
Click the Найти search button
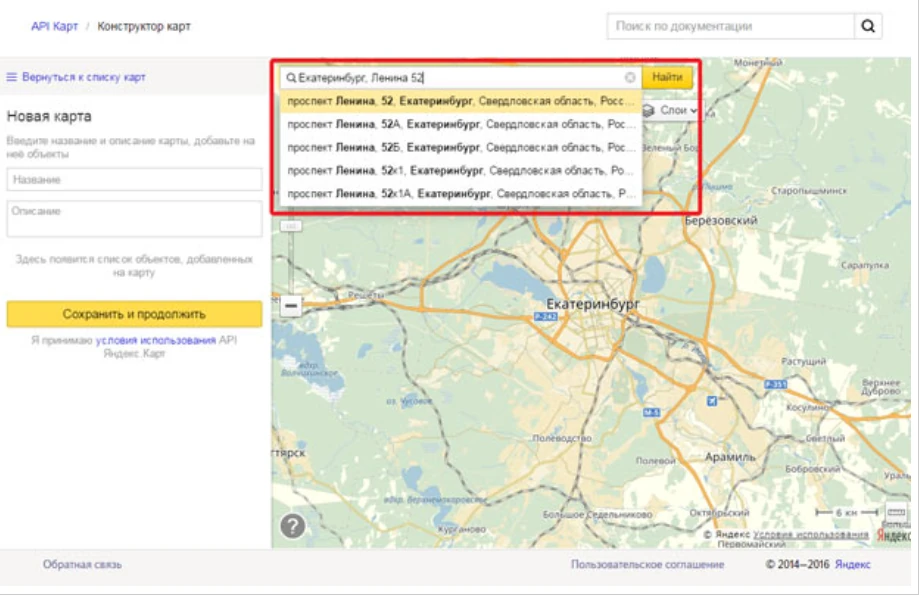tap(667, 77)
